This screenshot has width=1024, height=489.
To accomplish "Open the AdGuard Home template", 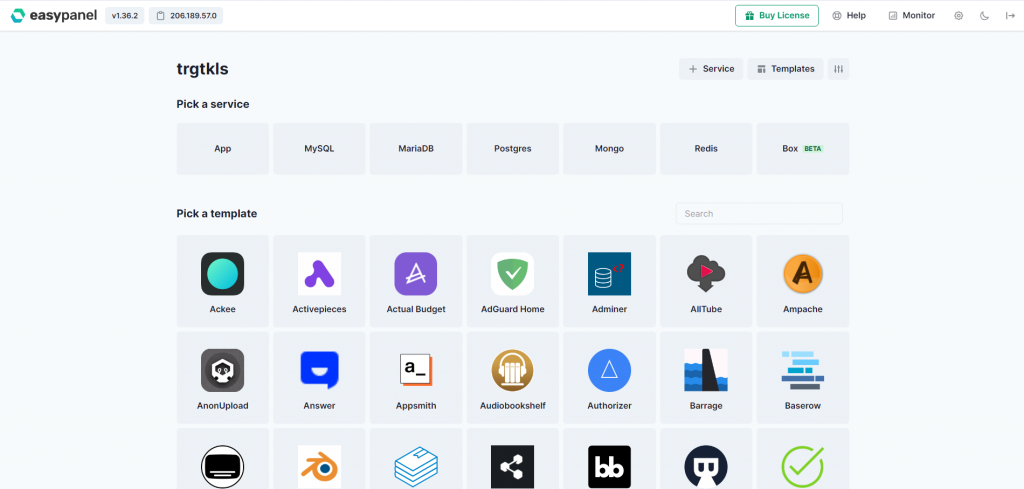I will click(x=512, y=274).
